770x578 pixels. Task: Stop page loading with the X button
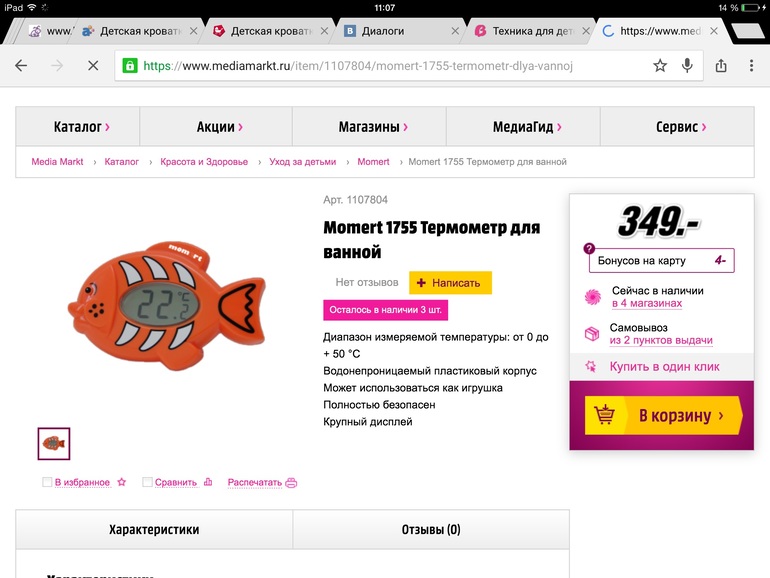click(90, 66)
